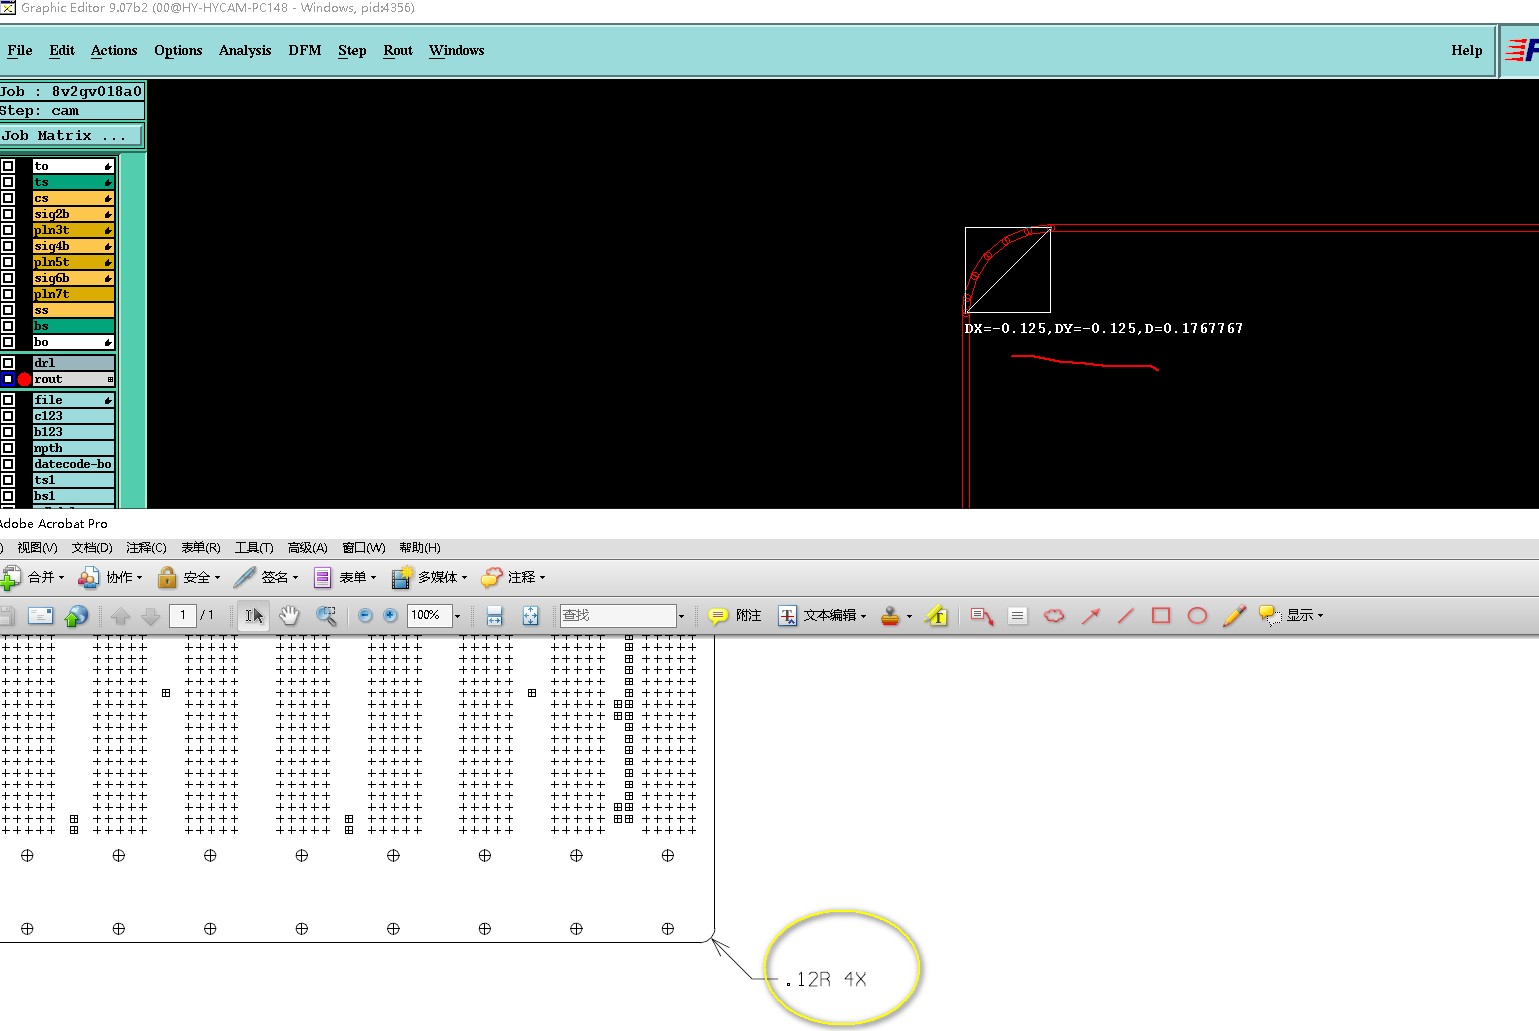Activate the Acrobat select tool cursor

pos(254,616)
